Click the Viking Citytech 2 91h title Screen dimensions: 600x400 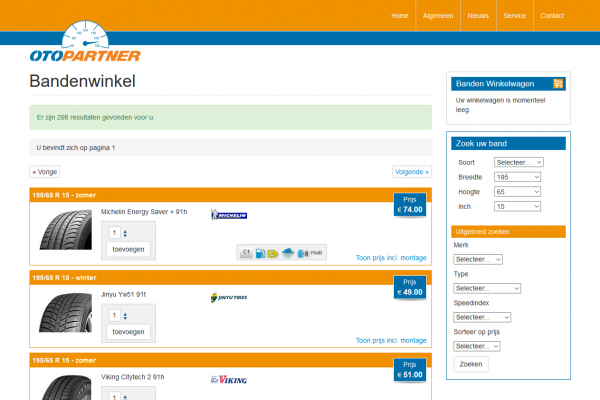pyautogui.click(x=132, y=377)
